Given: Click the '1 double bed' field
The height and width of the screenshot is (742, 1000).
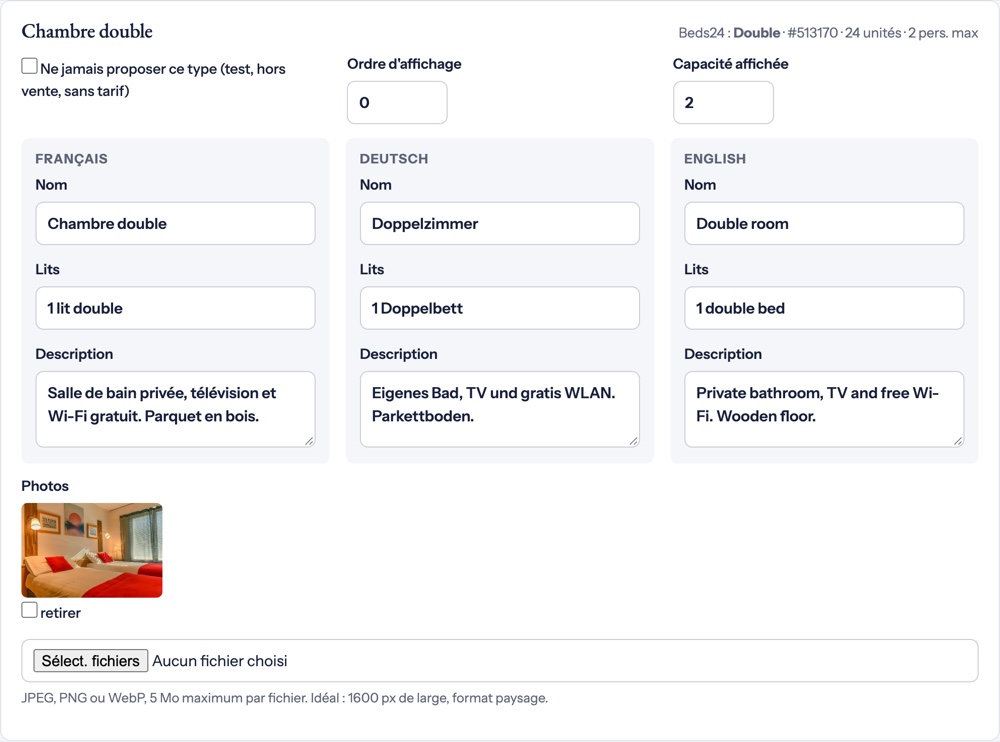Looking at the screenshot, I should [x=824, y=308].
